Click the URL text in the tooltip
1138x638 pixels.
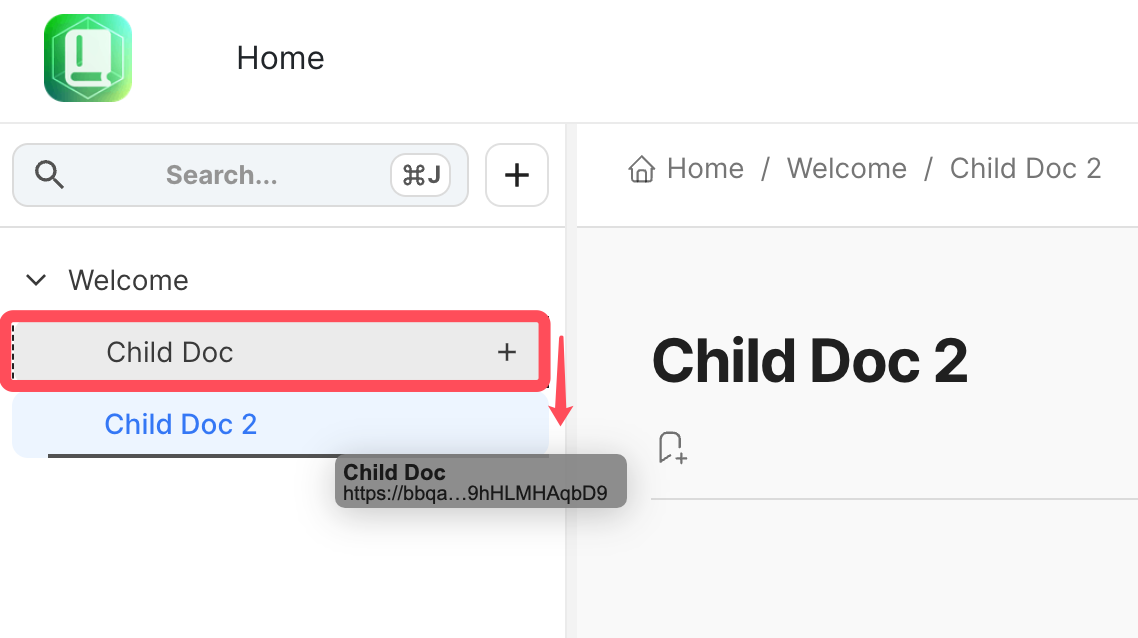tap(475, 493)
